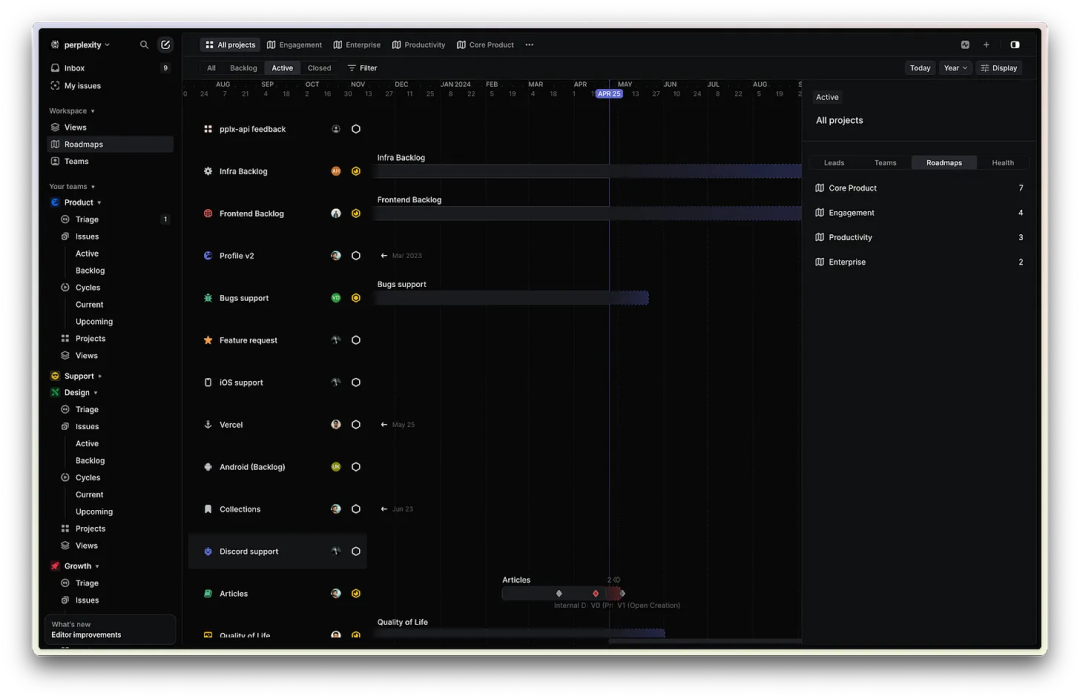The image size is (1080, 699).
Task: Click the Collections bookmark icon
Action: 208,509
